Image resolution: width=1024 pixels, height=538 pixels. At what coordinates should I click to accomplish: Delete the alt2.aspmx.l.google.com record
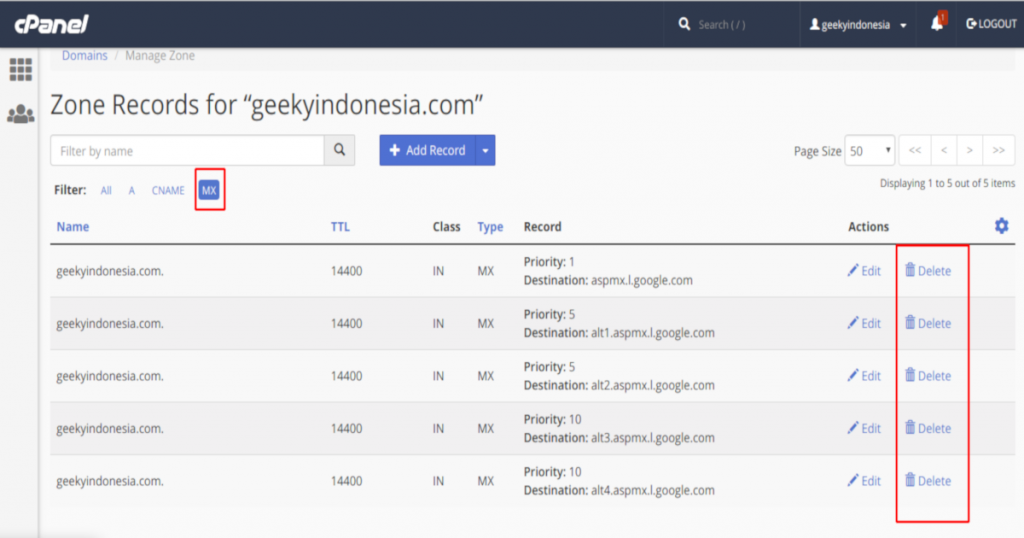928,375
